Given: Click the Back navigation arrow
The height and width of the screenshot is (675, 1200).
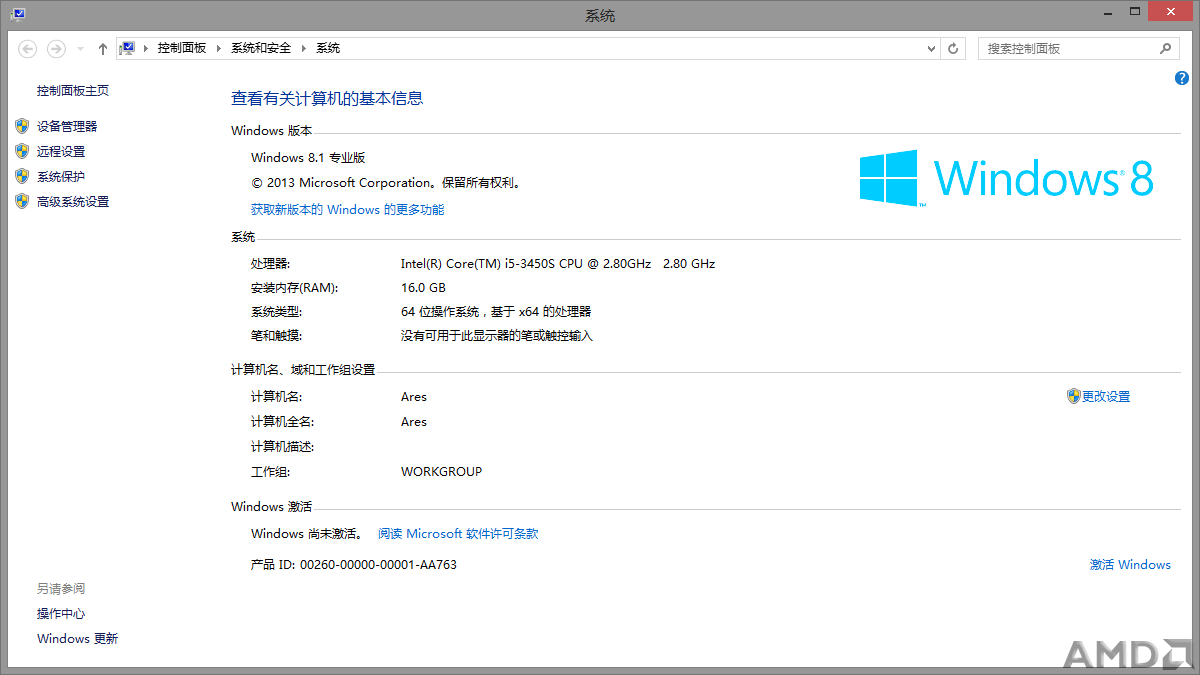Looking at the screenshot, I should 28,48.
